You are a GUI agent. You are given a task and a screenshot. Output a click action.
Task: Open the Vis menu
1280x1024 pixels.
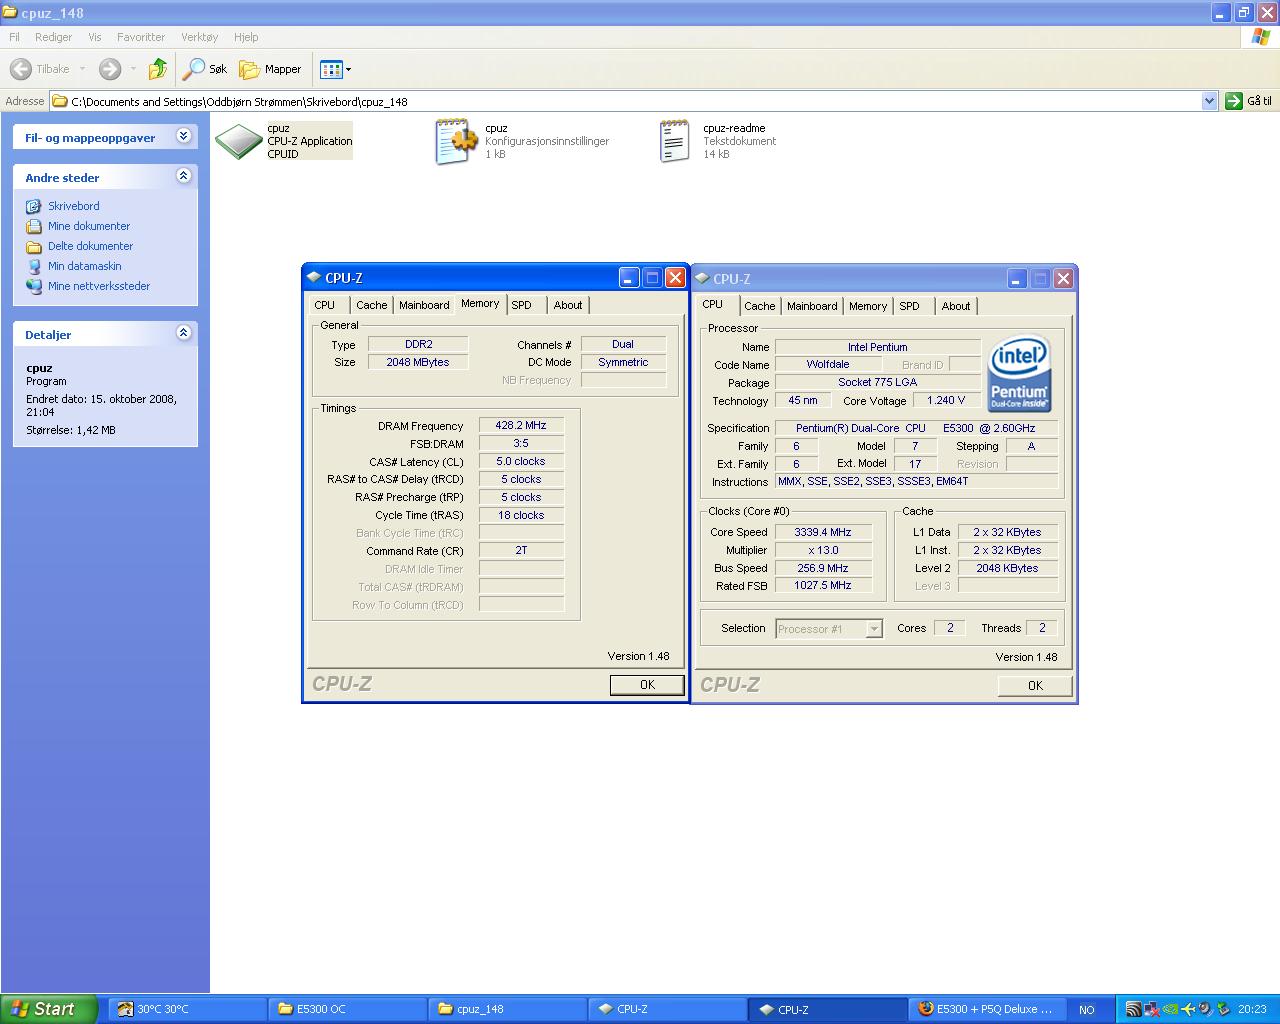95,37
